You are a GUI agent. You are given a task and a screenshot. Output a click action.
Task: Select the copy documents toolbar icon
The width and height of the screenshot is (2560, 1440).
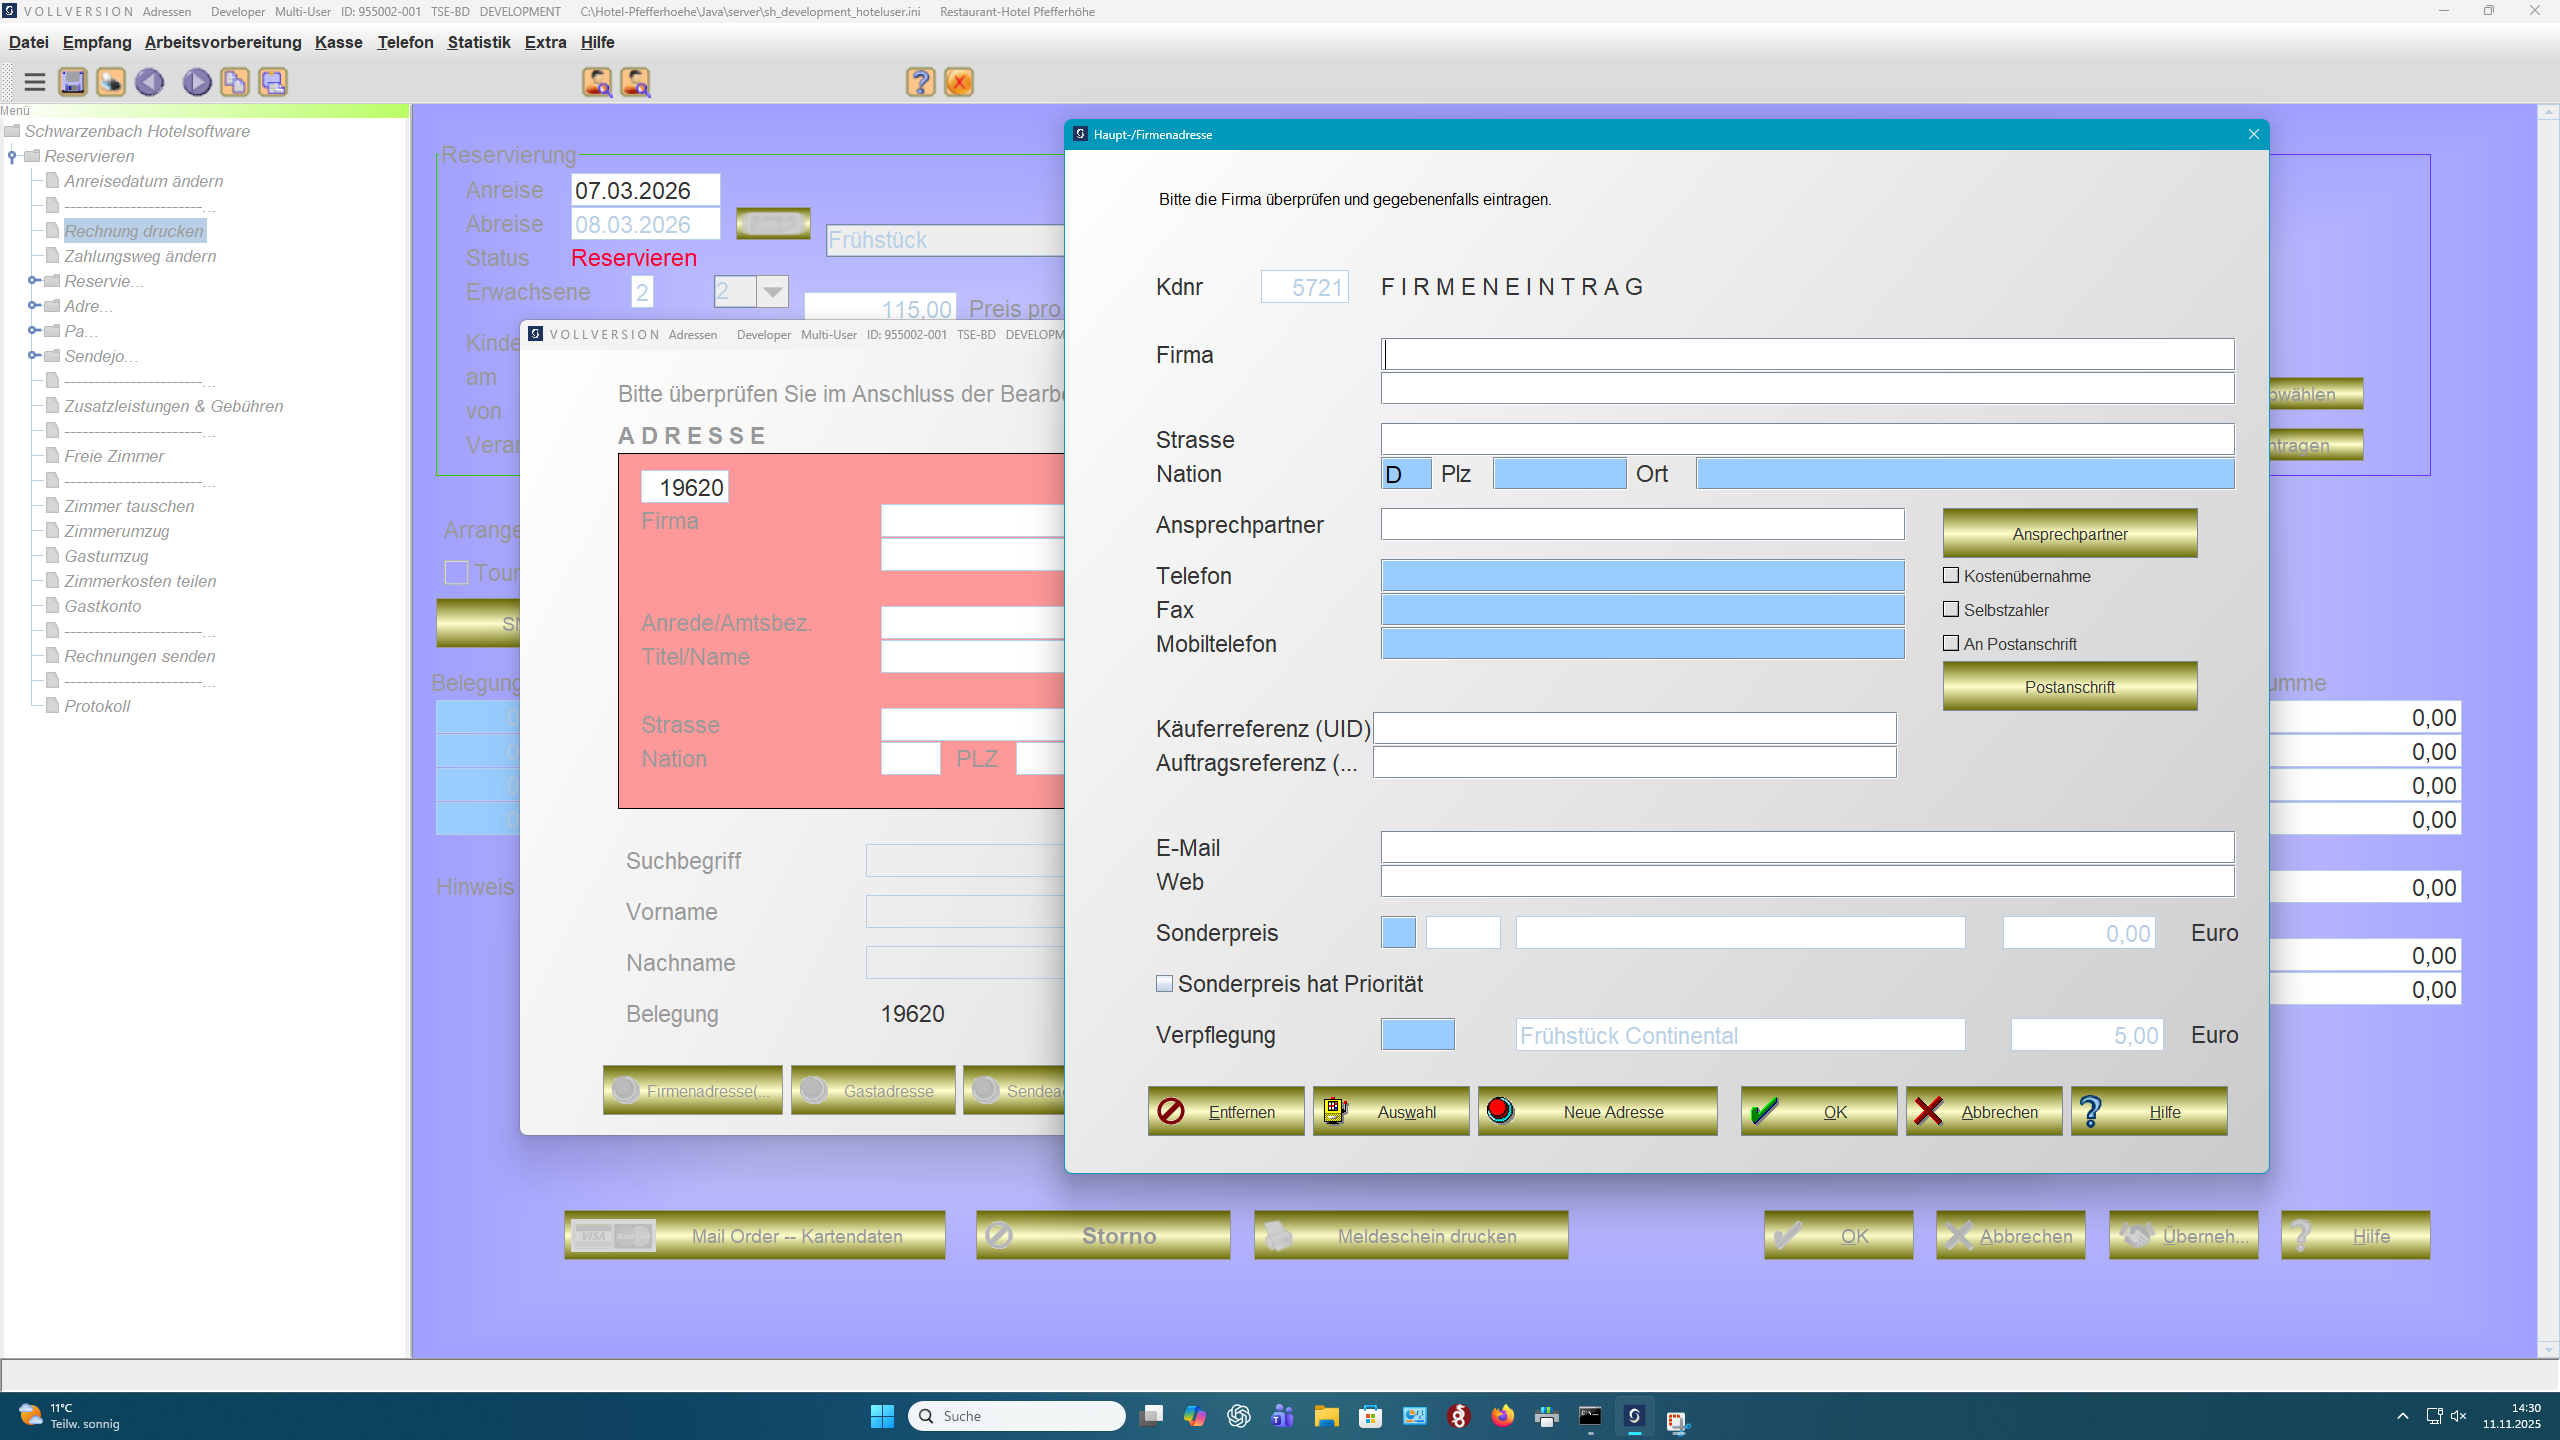click(x=235, y=82)
